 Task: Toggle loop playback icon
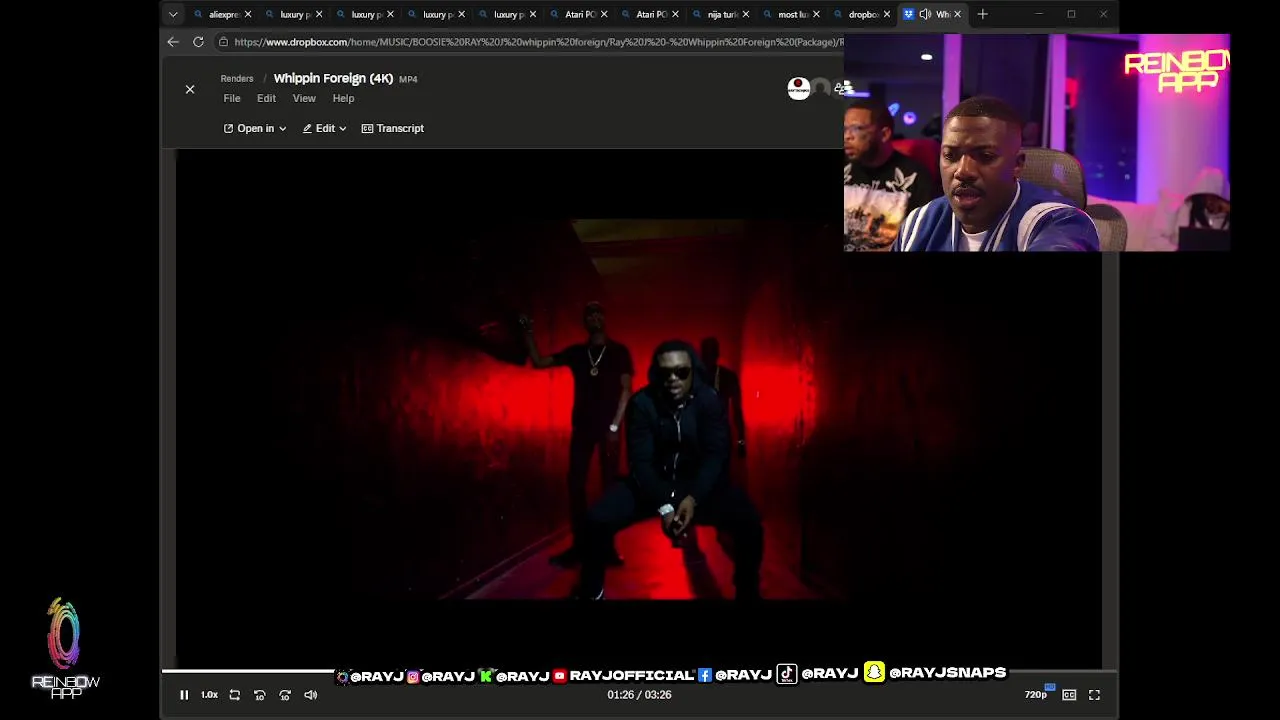click(x=234, y=695)
